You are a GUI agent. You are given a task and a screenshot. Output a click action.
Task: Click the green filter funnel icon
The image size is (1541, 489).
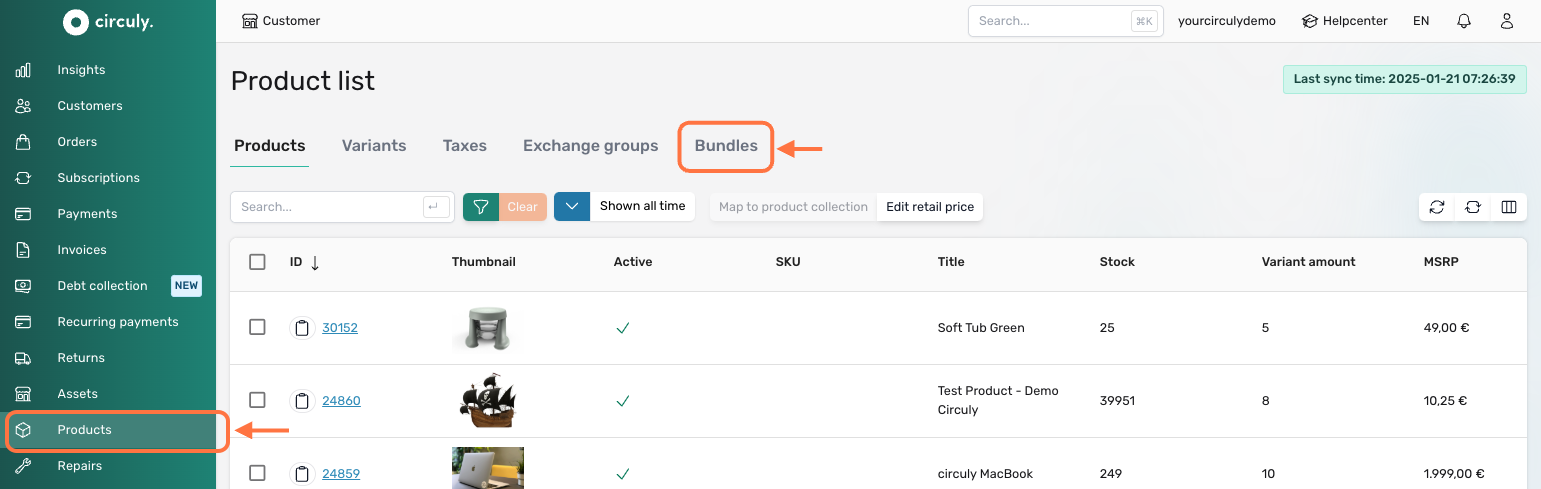[481, 207]
